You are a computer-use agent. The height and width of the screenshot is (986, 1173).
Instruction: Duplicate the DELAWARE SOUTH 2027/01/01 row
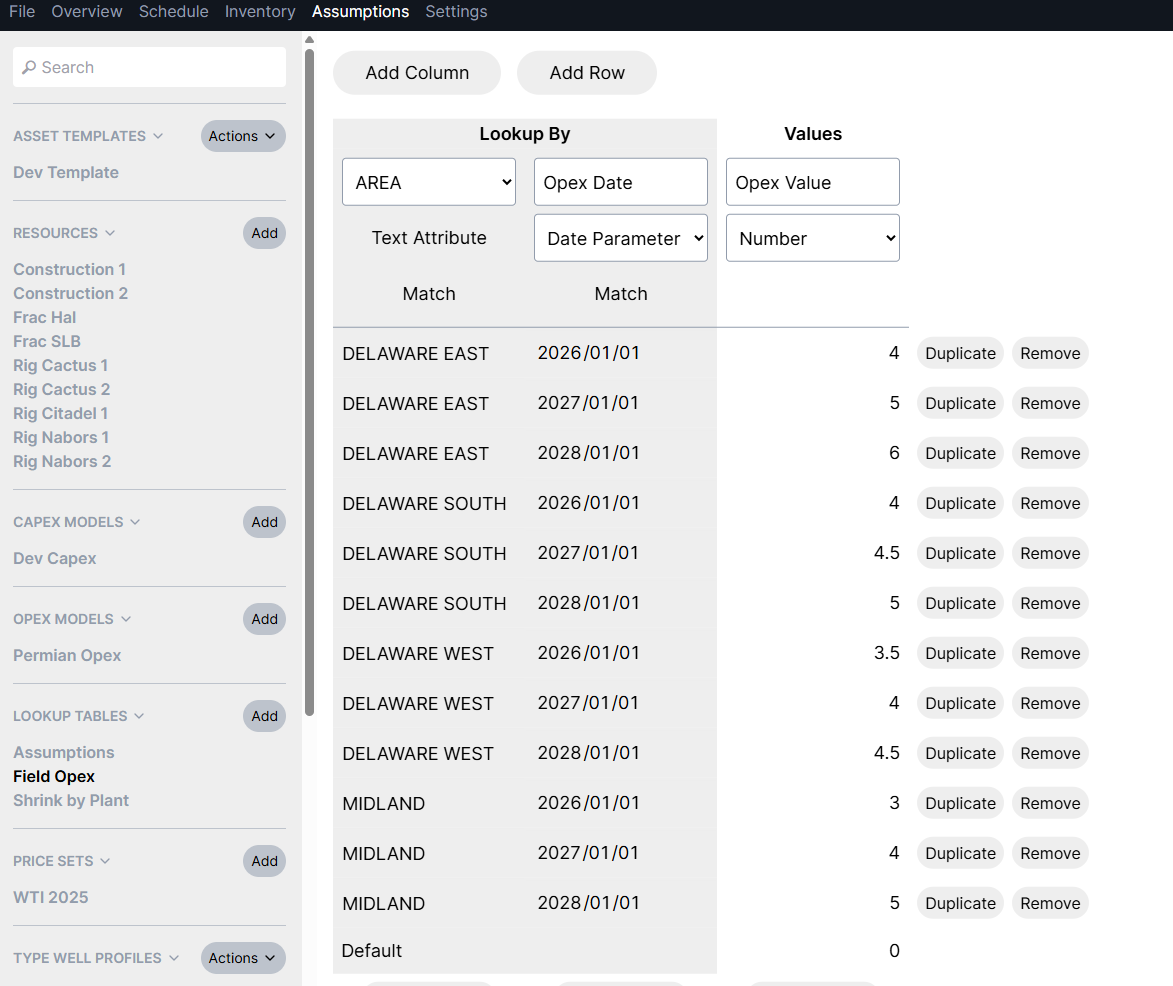[960, 553]
